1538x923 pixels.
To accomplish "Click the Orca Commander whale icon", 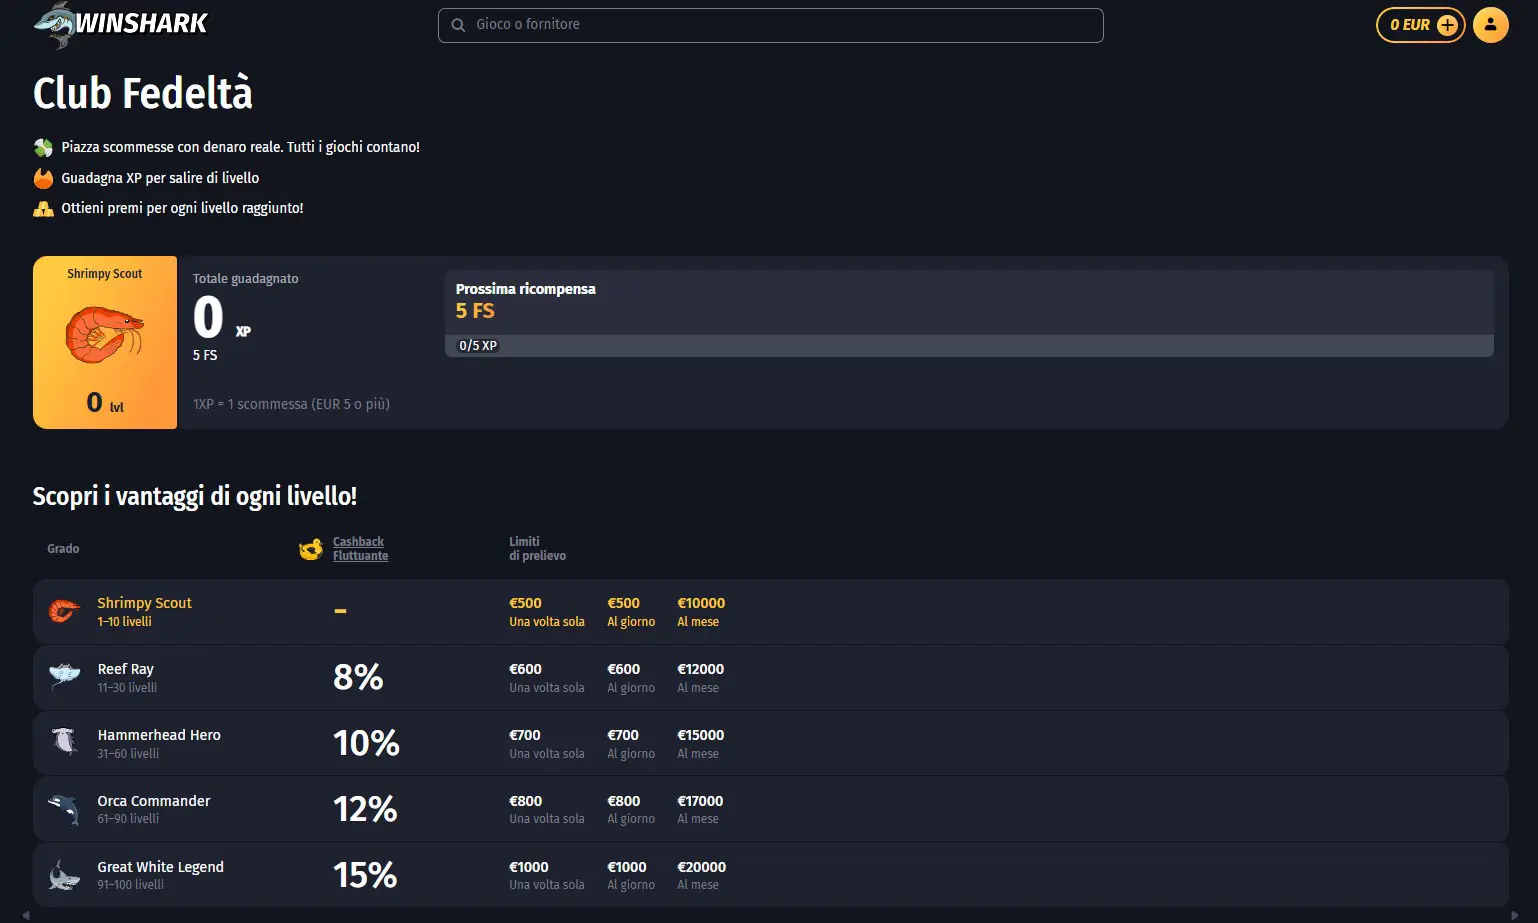I will click(x=64, y=808).
